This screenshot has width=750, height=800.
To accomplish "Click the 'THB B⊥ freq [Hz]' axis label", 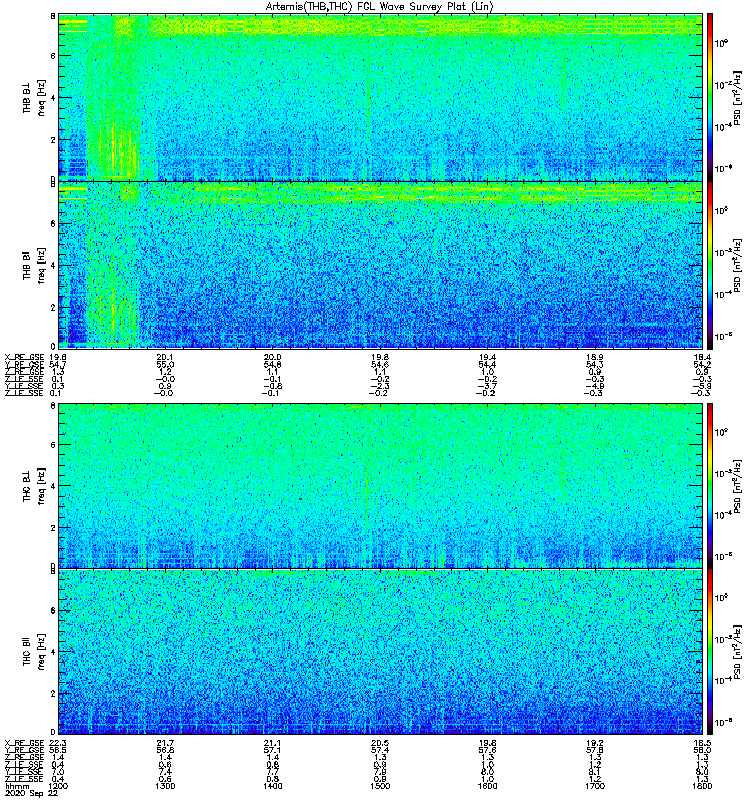I will [x=34, y=97].
